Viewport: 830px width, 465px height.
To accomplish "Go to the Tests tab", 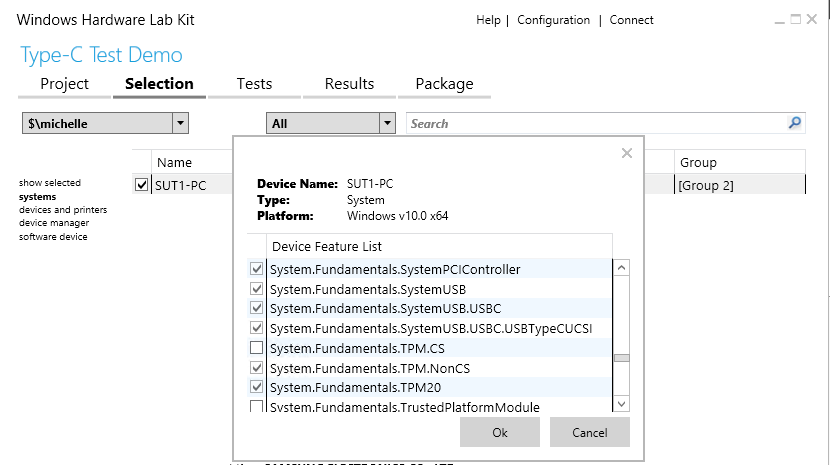I will point(254,84).
